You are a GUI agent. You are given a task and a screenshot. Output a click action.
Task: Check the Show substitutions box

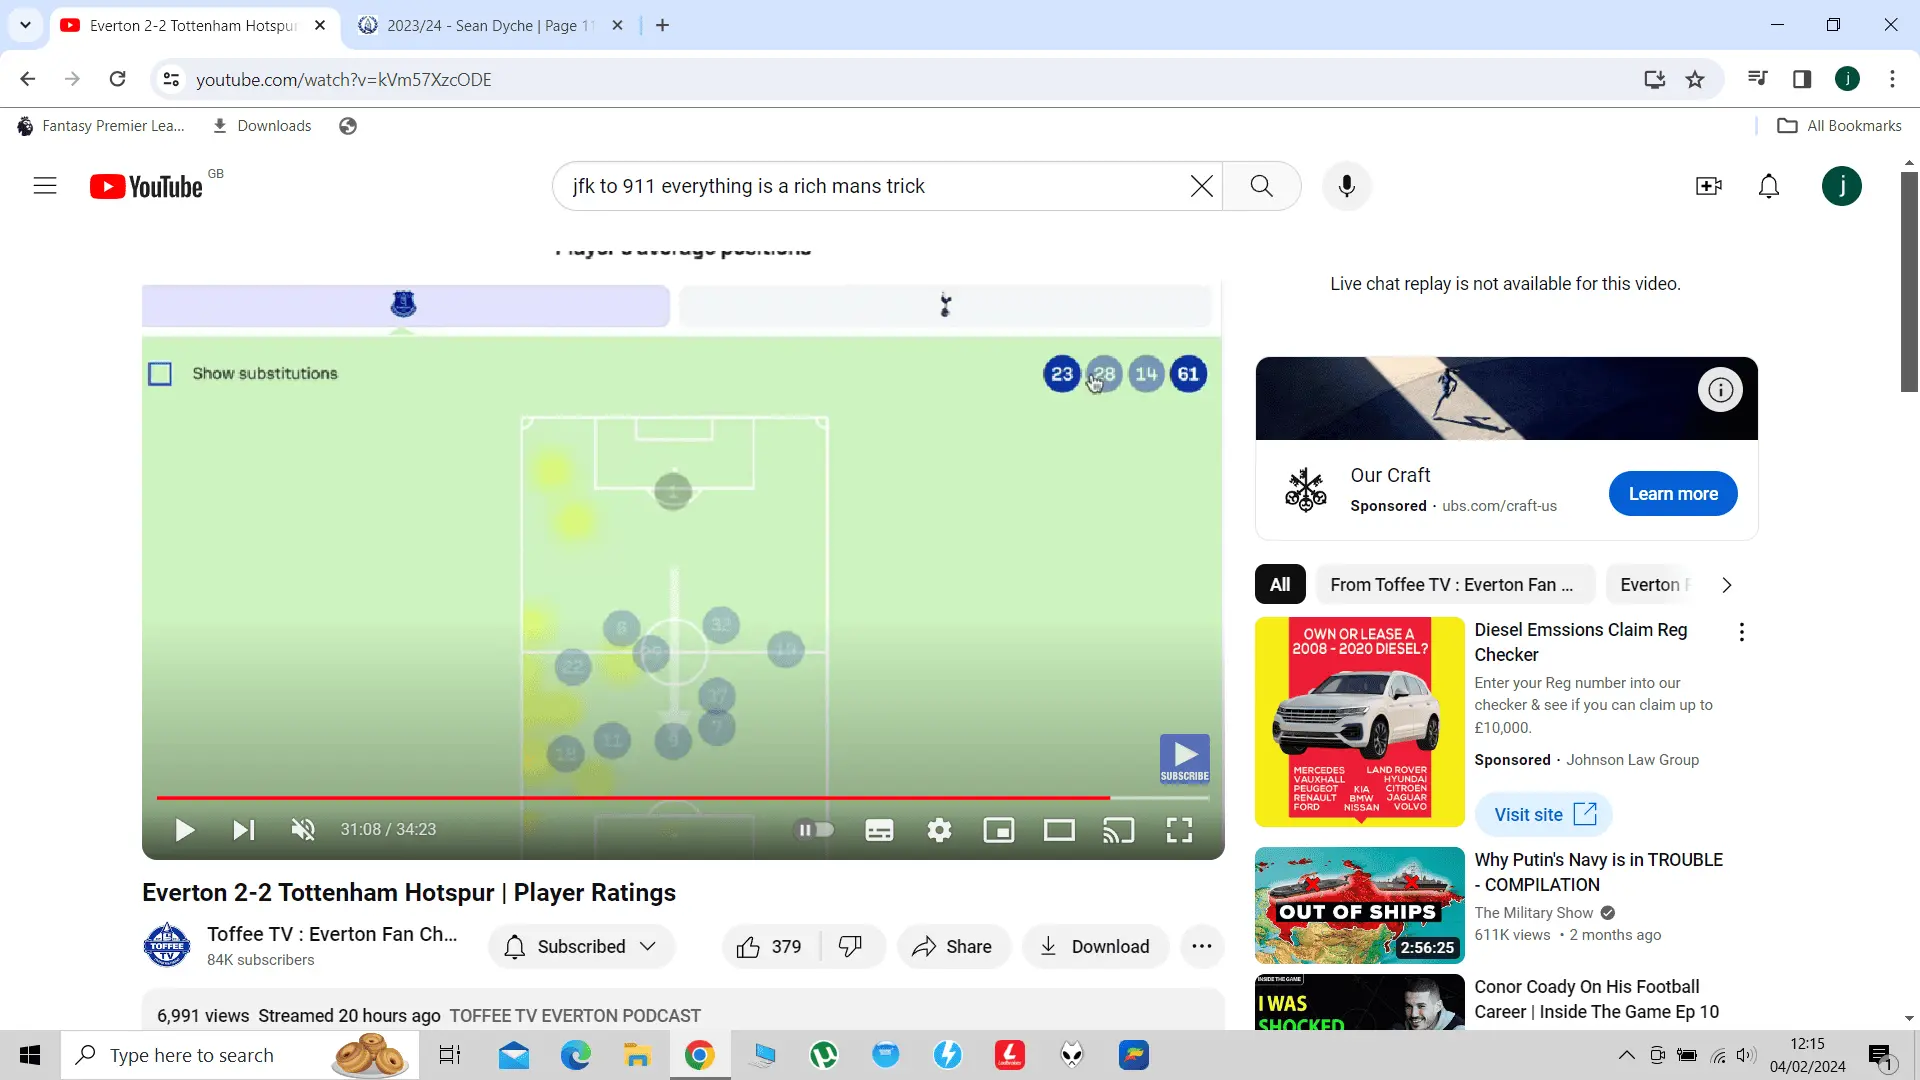[x=160, y=374]
